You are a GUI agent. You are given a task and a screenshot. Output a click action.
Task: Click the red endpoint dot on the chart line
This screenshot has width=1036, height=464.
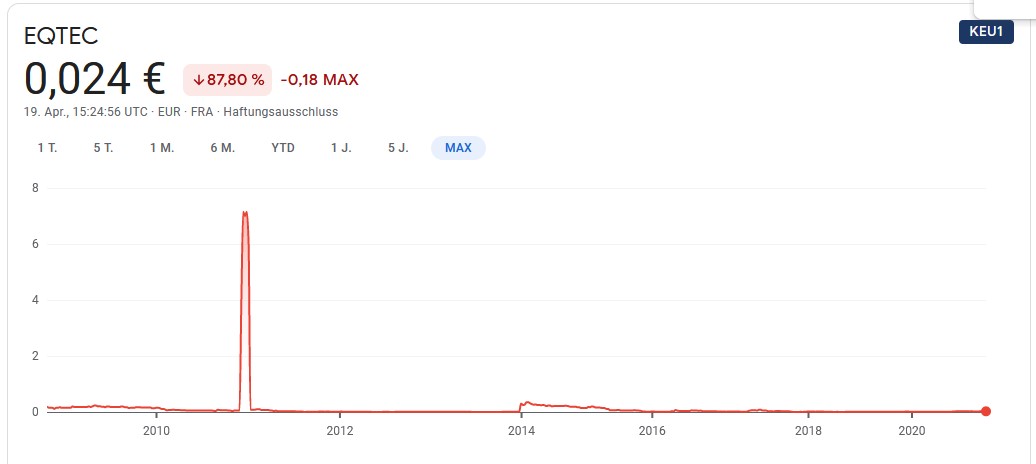coord(986,411)
